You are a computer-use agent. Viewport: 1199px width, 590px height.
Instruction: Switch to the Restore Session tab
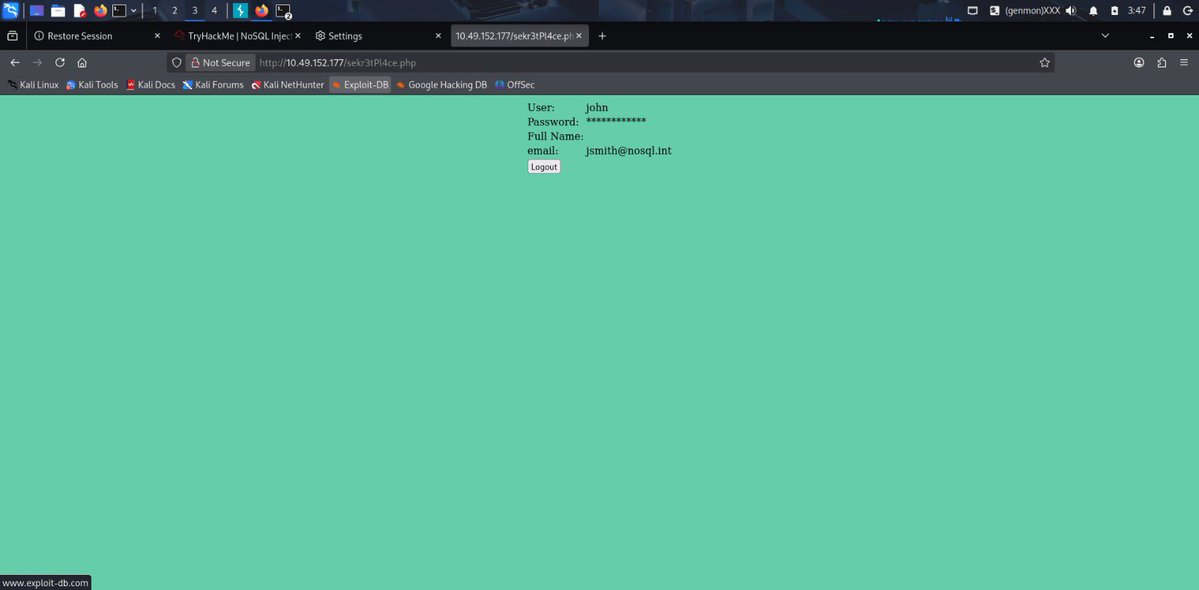pyautogui.click(x=96, y=36)
